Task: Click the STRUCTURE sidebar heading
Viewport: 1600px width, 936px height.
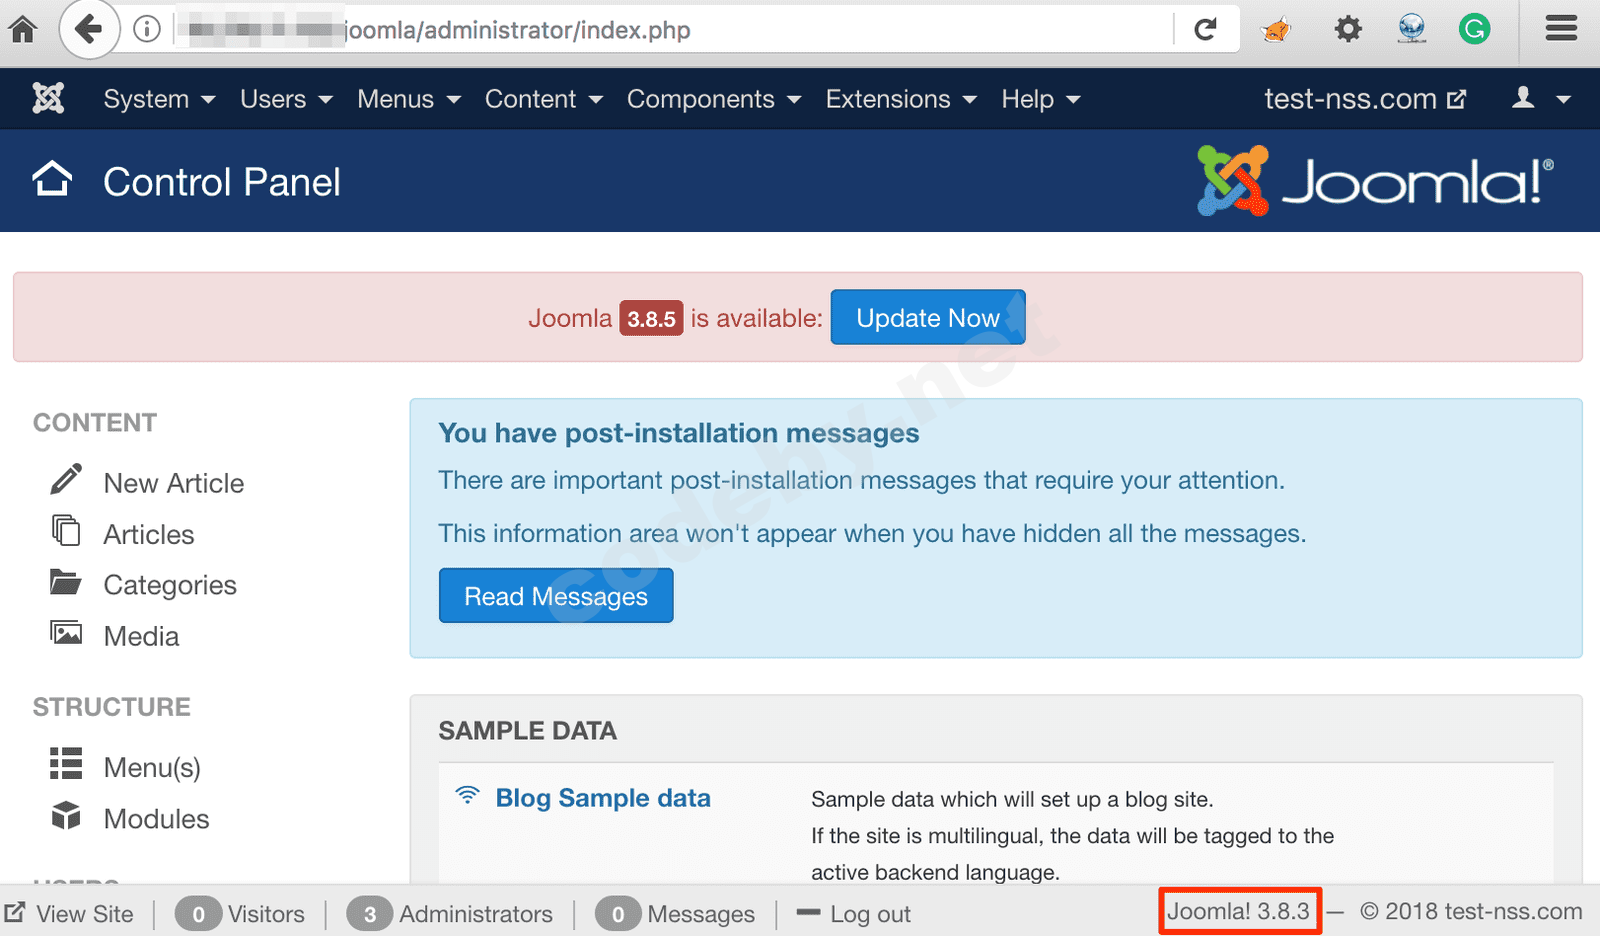Action: click(x=112, y=707)
